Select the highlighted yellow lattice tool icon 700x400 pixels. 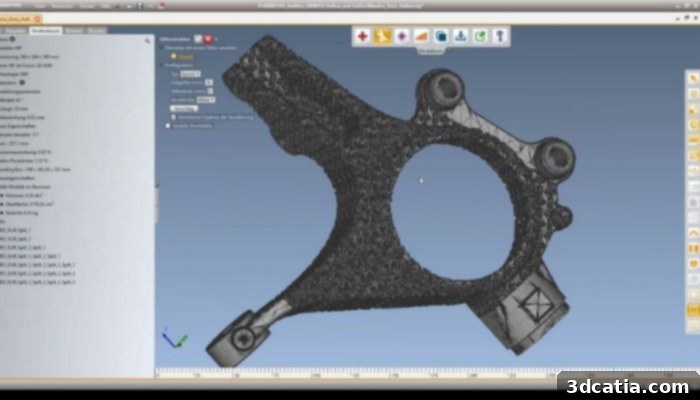click(382, 36)
